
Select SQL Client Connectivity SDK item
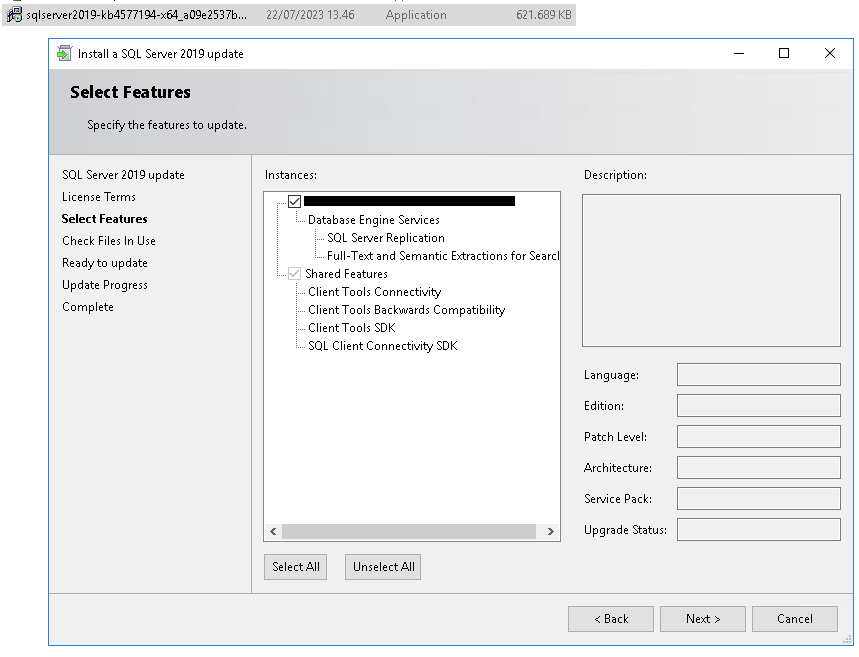[x=382, y=346]
